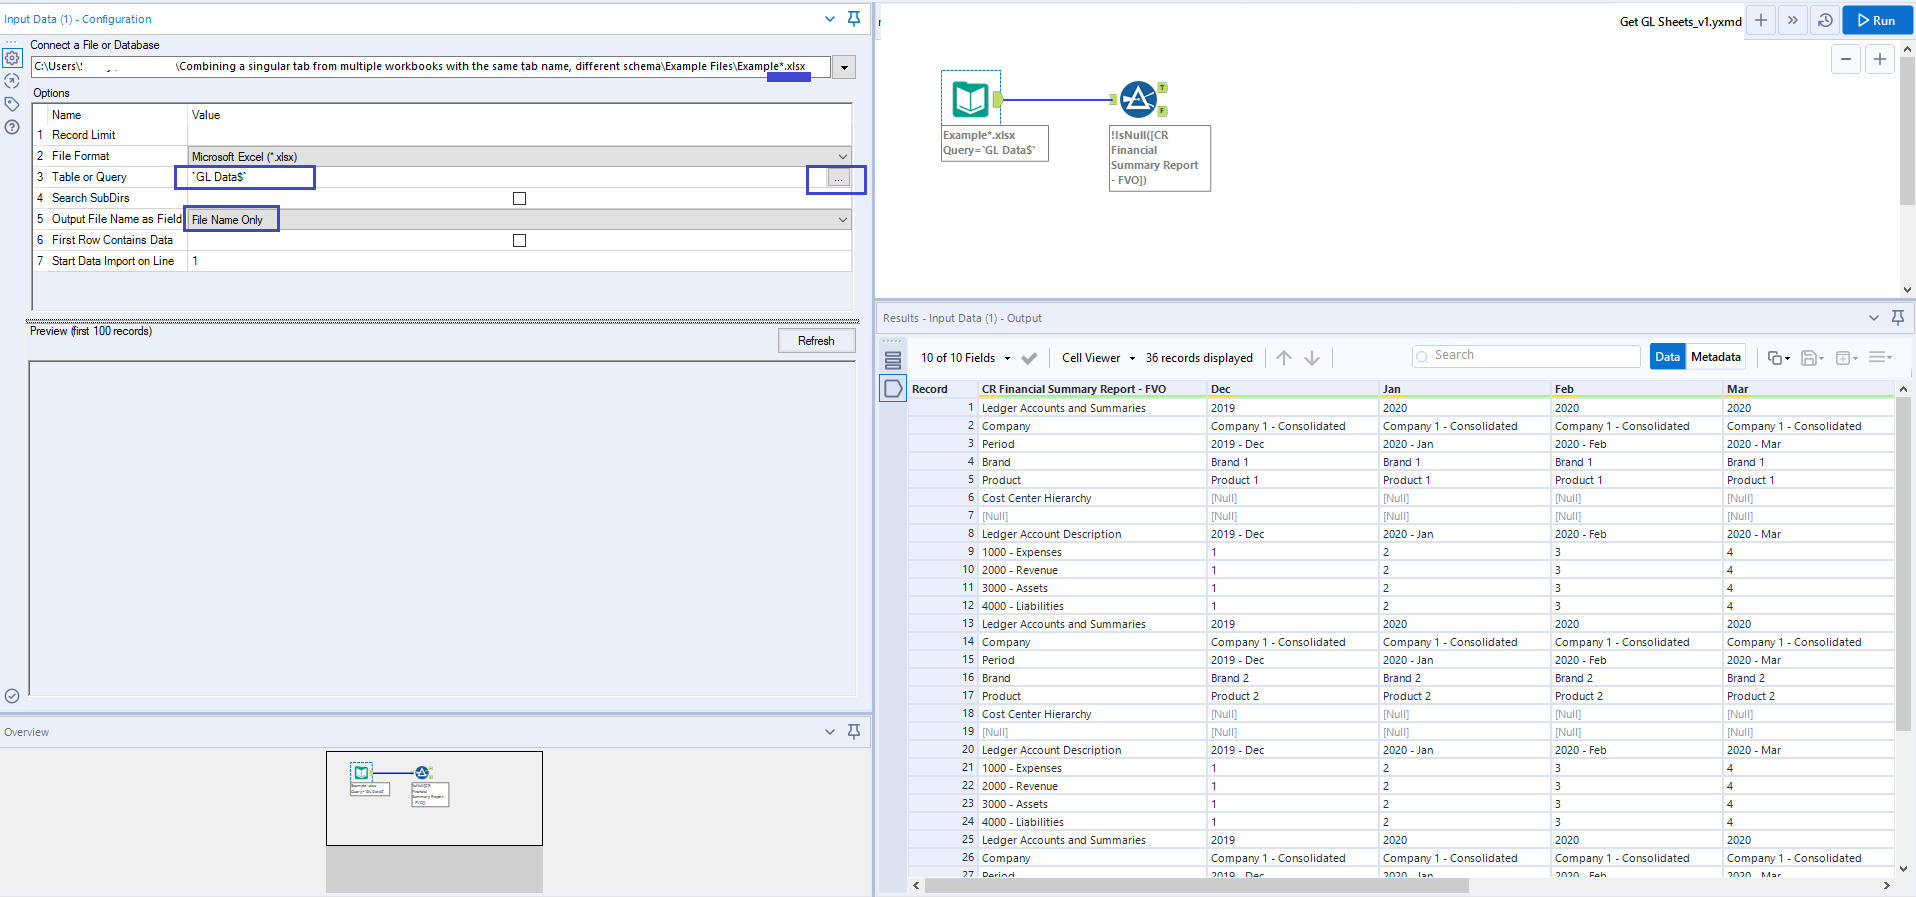Click the results vertical scrollbar
The width and height of the screenshot is (1916, 897).
[x=1903, y=565]
